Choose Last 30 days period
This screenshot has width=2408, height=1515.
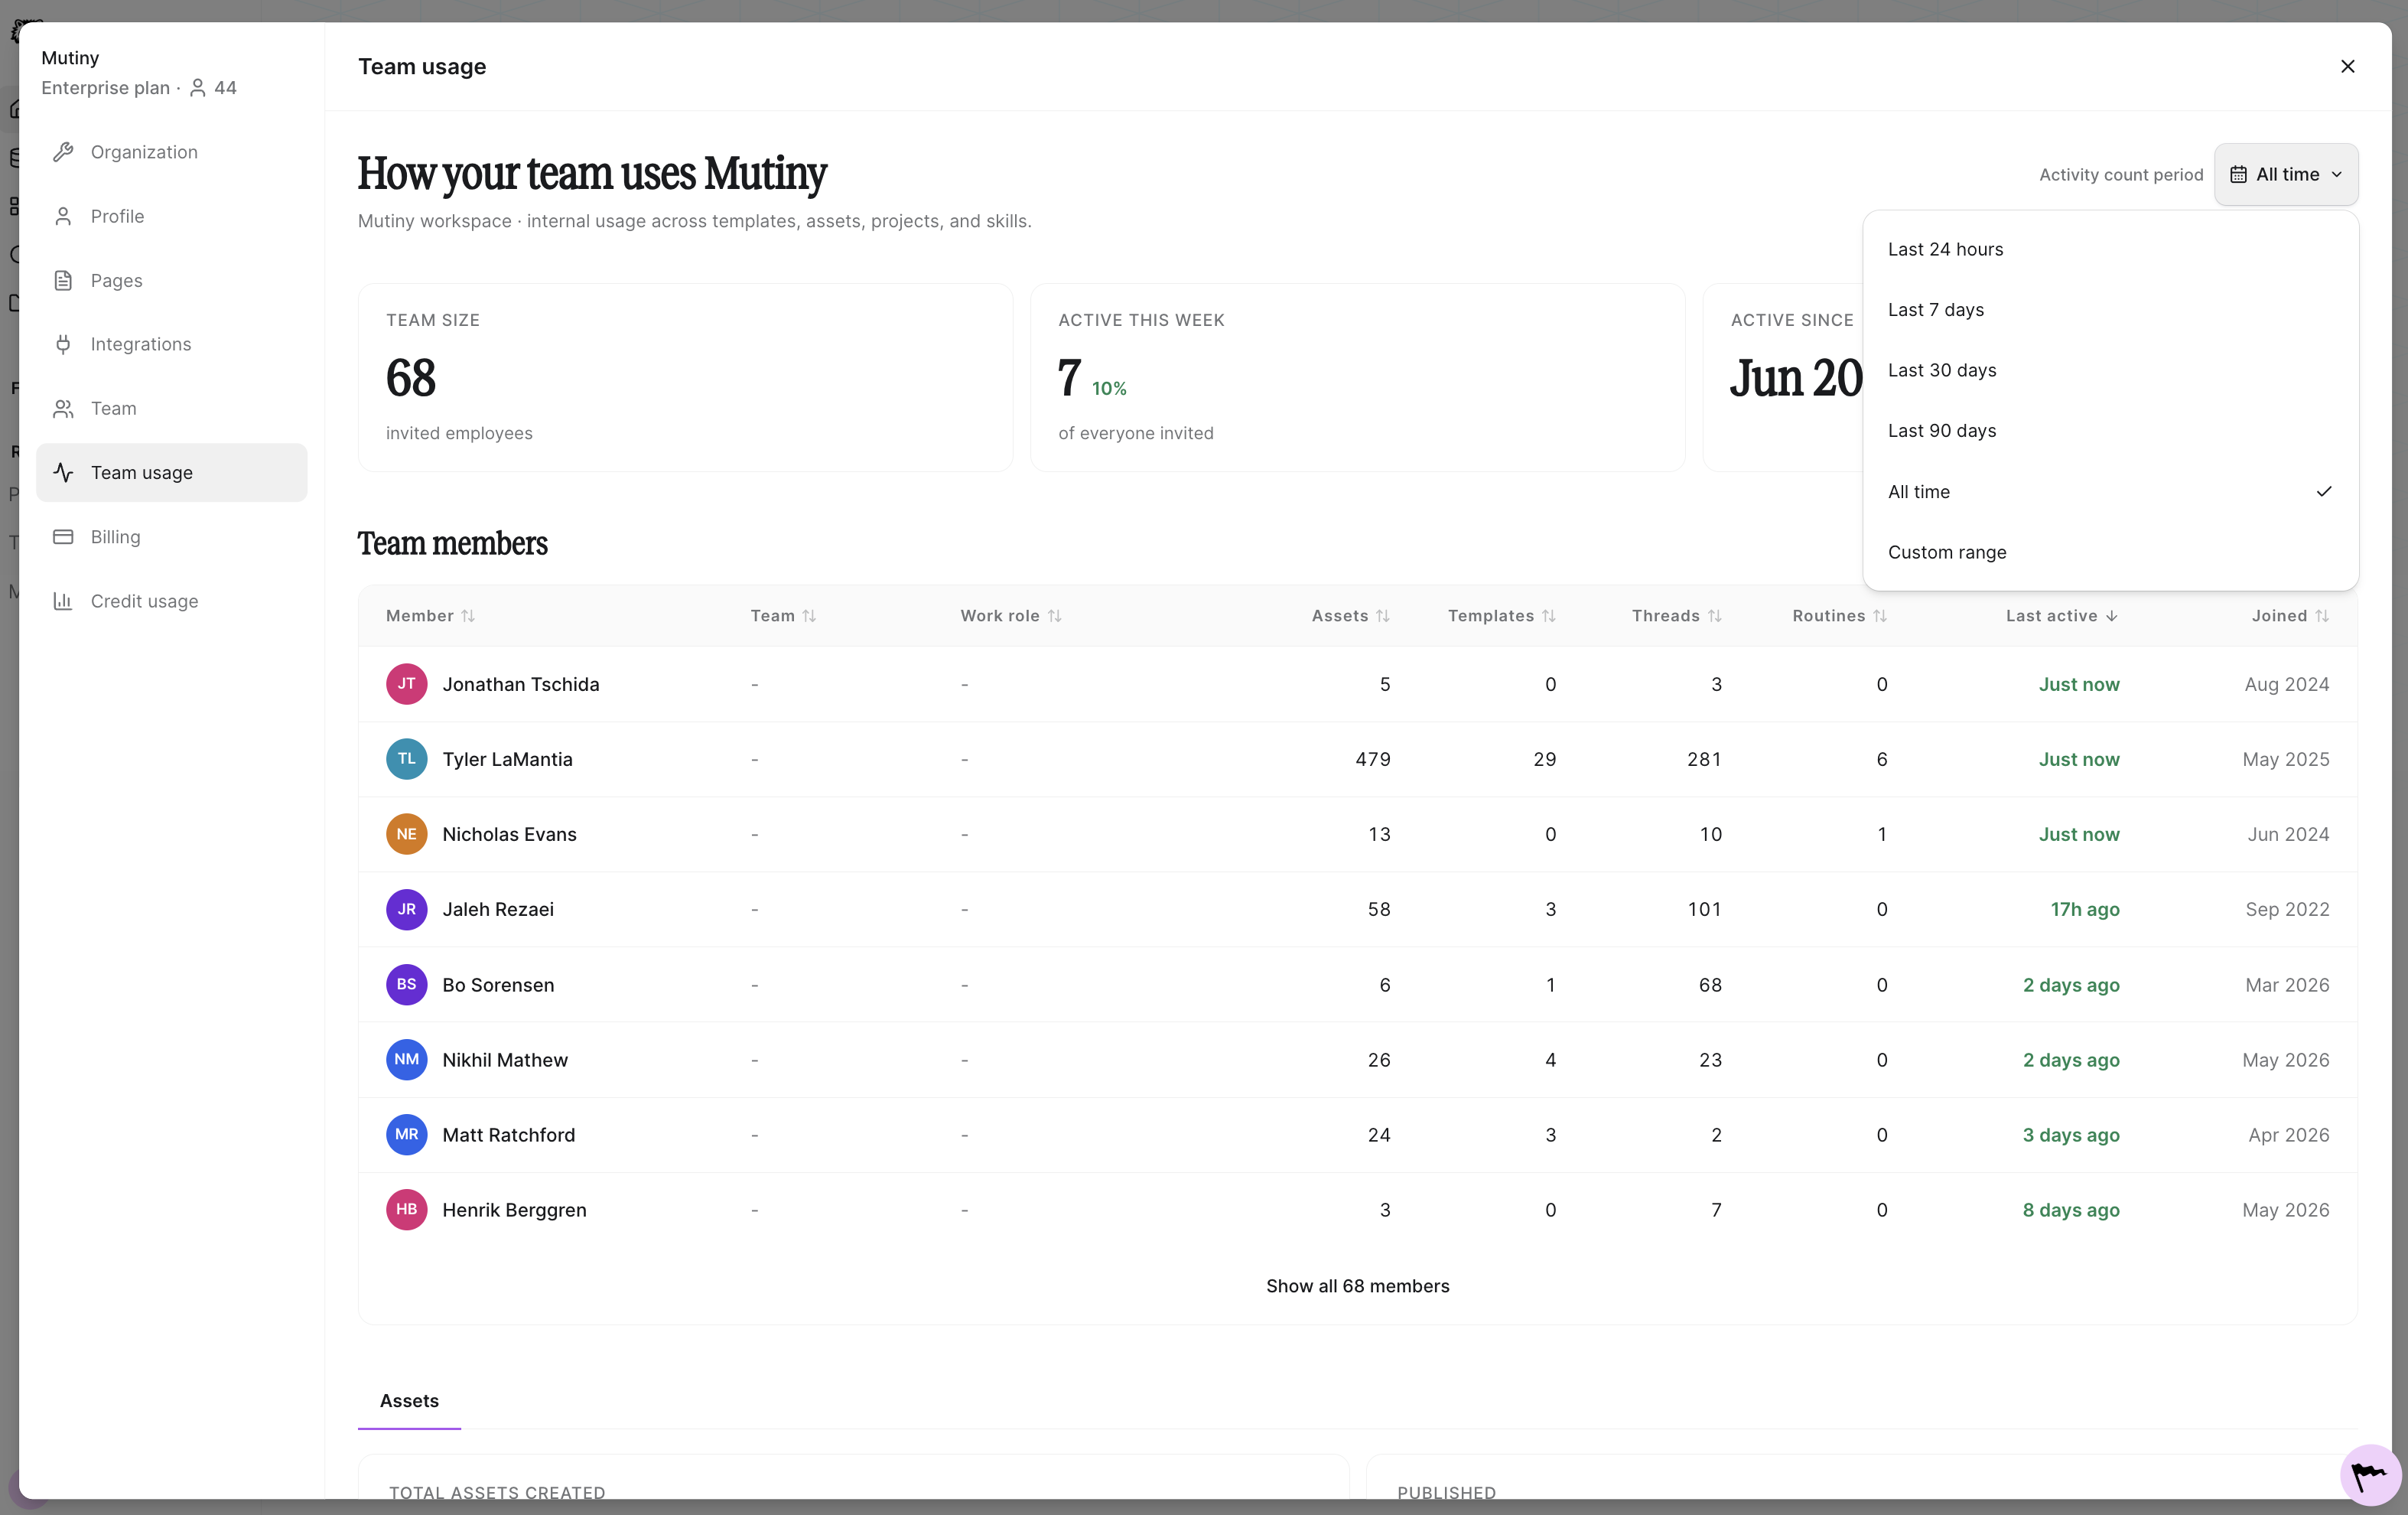pyautogui.click(x=2111, y=370)
